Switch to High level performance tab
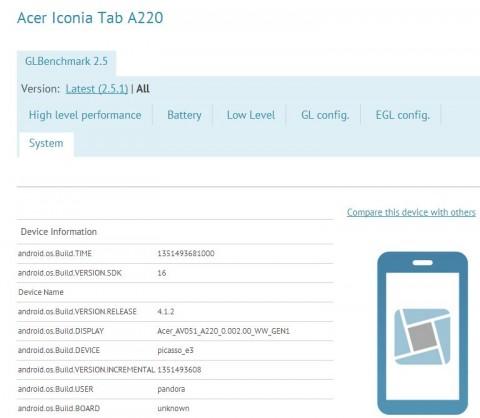This screenshot has height=418, width=480. point(85,115)
